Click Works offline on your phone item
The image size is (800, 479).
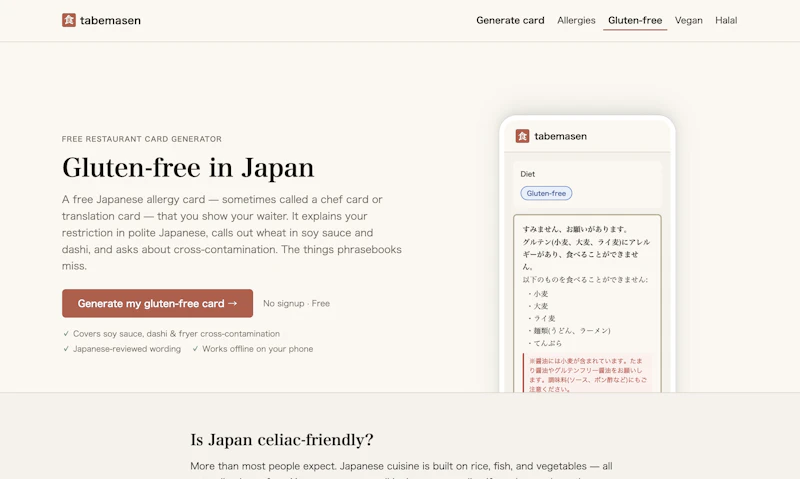click(x=253, y=349)
